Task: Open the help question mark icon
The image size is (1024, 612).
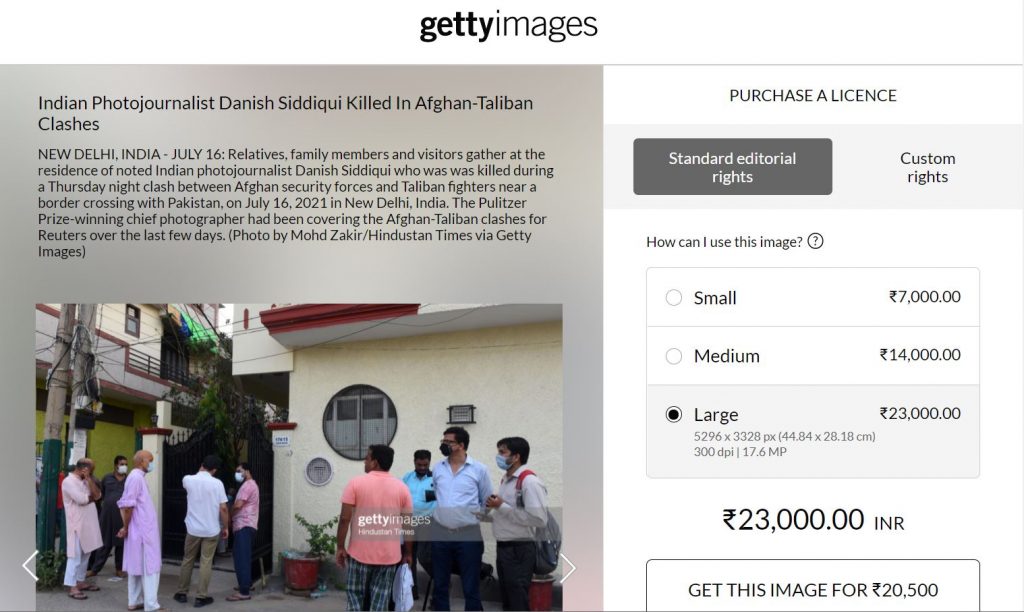Action: pyautogui.click(x=815, y=241)
